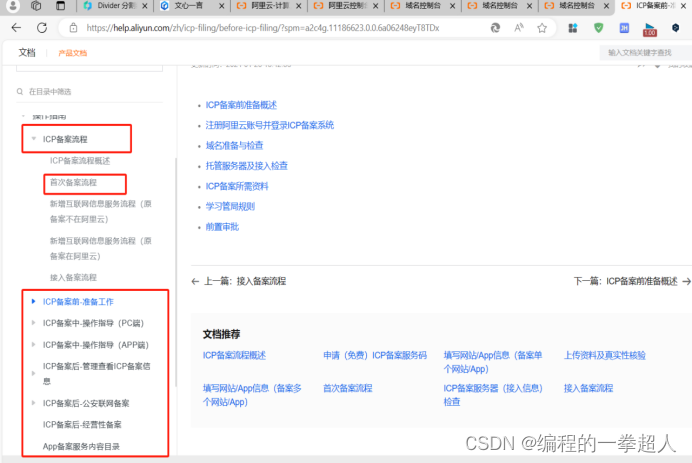692x463 pixels.
Task: Open recommended 首次备案流程 link
Action: tap(348, 388)
